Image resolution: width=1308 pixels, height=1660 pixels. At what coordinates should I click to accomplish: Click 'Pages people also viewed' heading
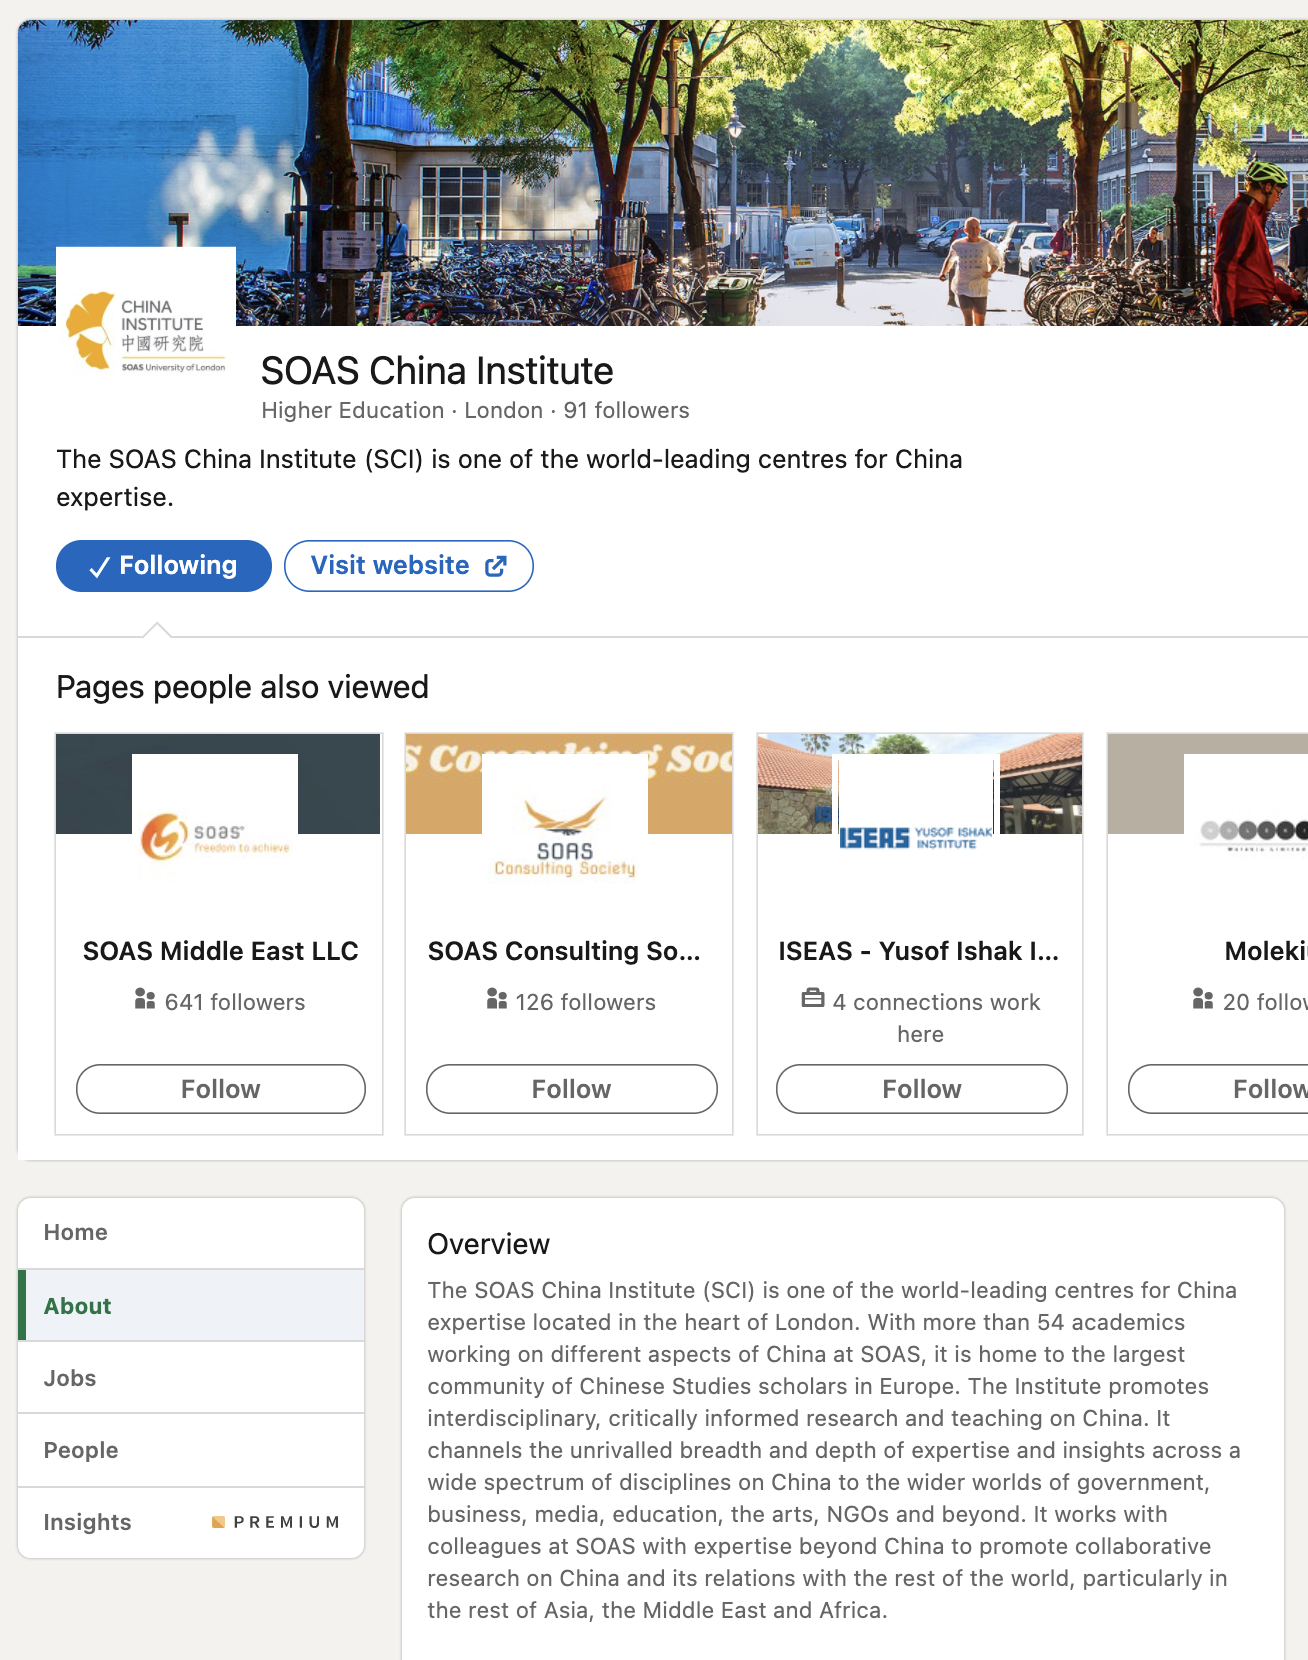[243, 687]
